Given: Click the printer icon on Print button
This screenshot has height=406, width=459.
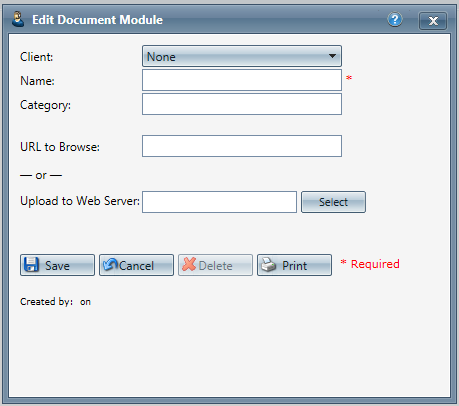Looking at the screenshot, I should 268,265.
